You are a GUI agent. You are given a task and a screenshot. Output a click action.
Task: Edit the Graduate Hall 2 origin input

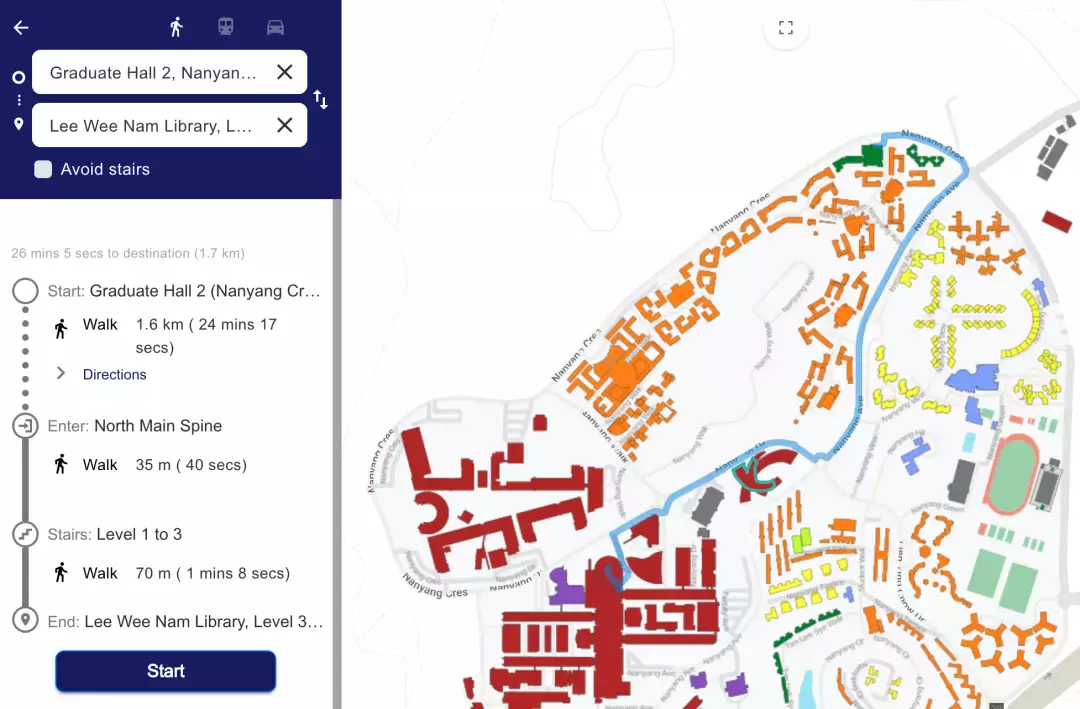pos(153,73)
